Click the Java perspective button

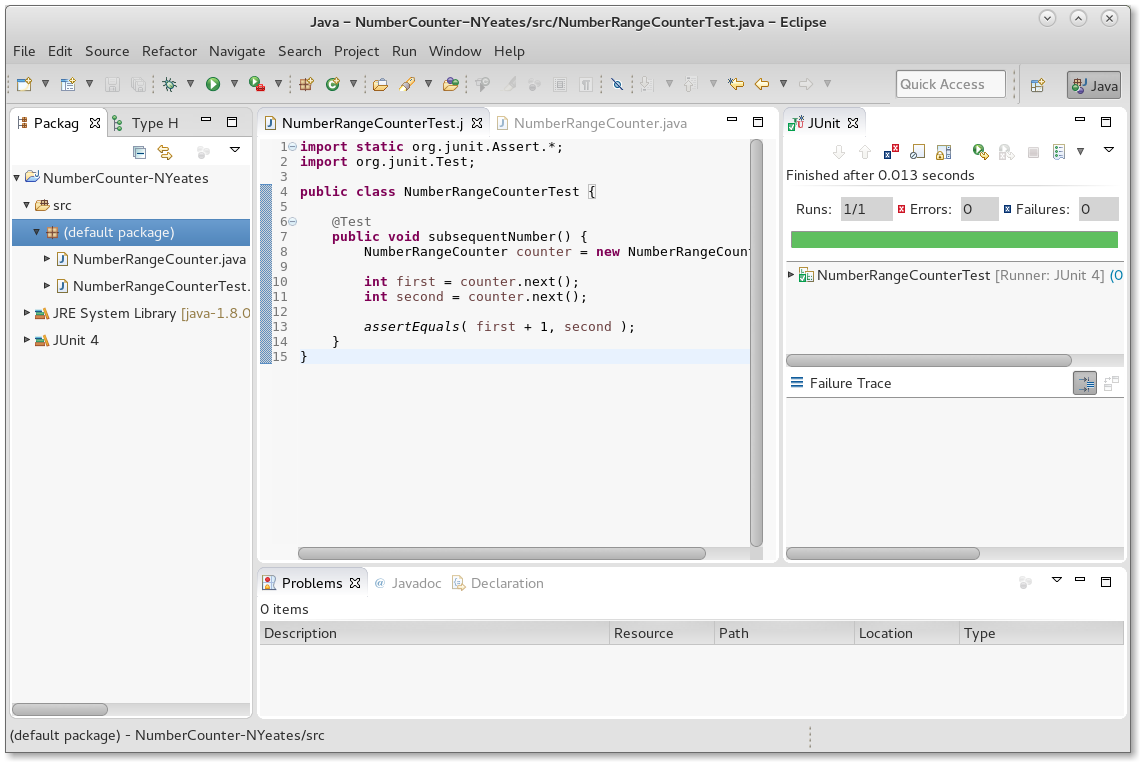1093,85
